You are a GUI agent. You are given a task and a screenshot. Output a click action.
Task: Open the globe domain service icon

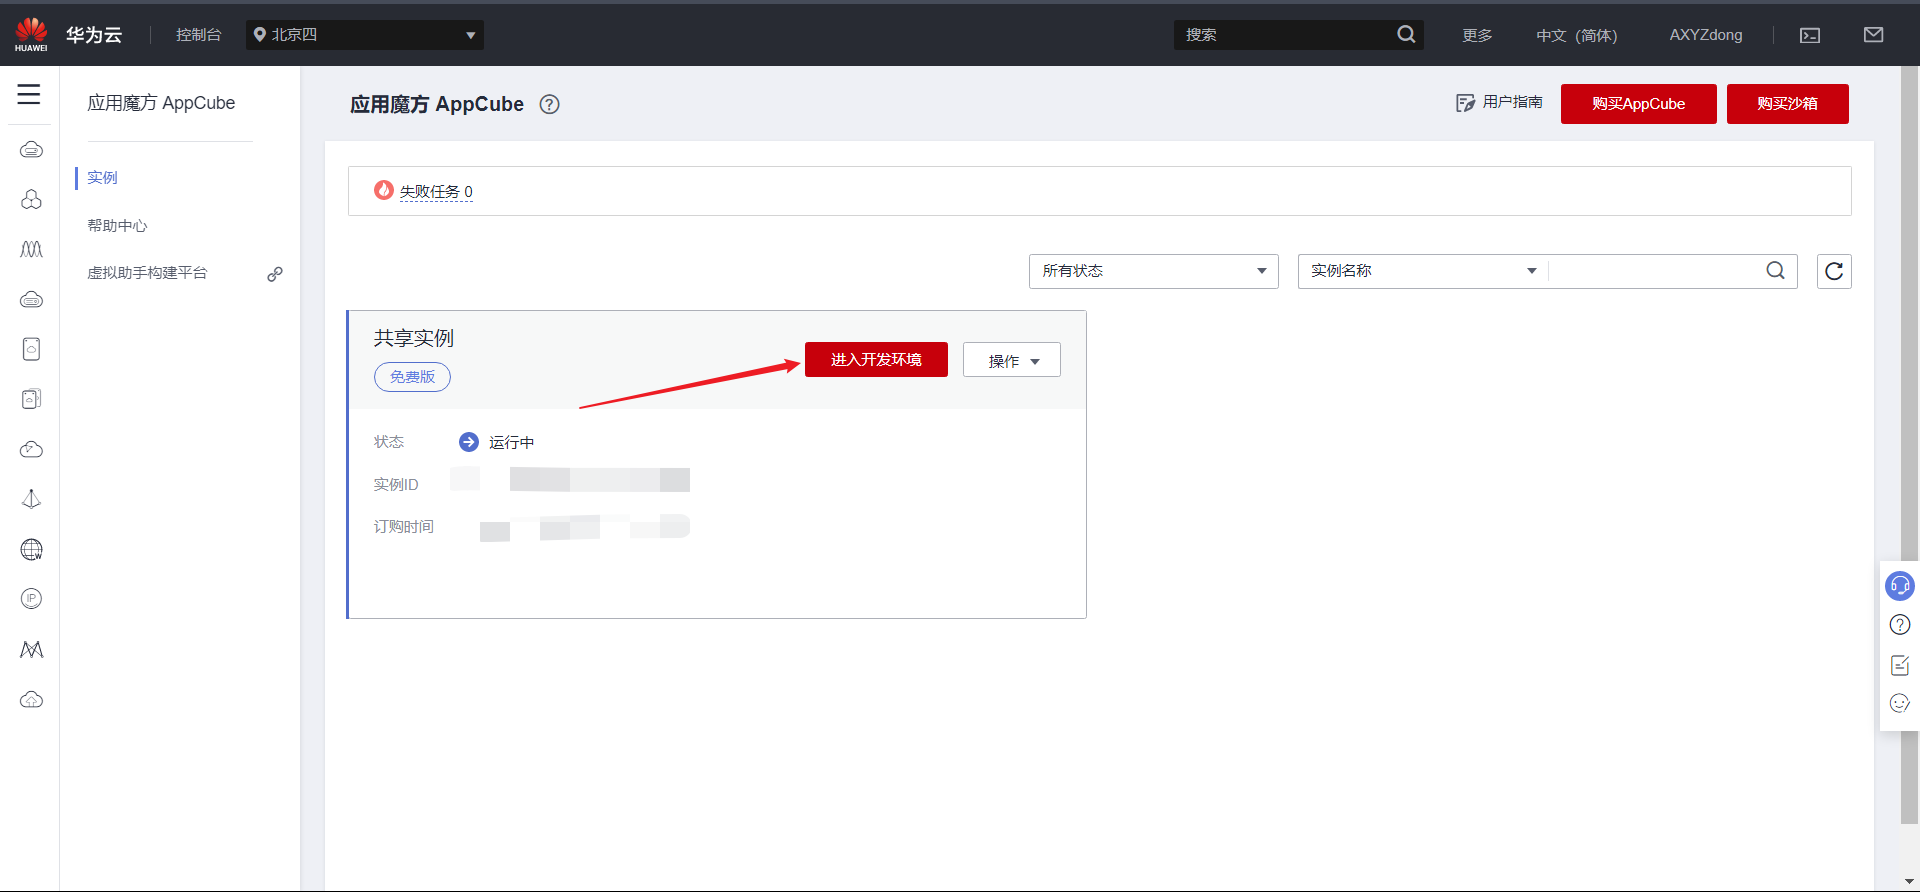point(31,549)
